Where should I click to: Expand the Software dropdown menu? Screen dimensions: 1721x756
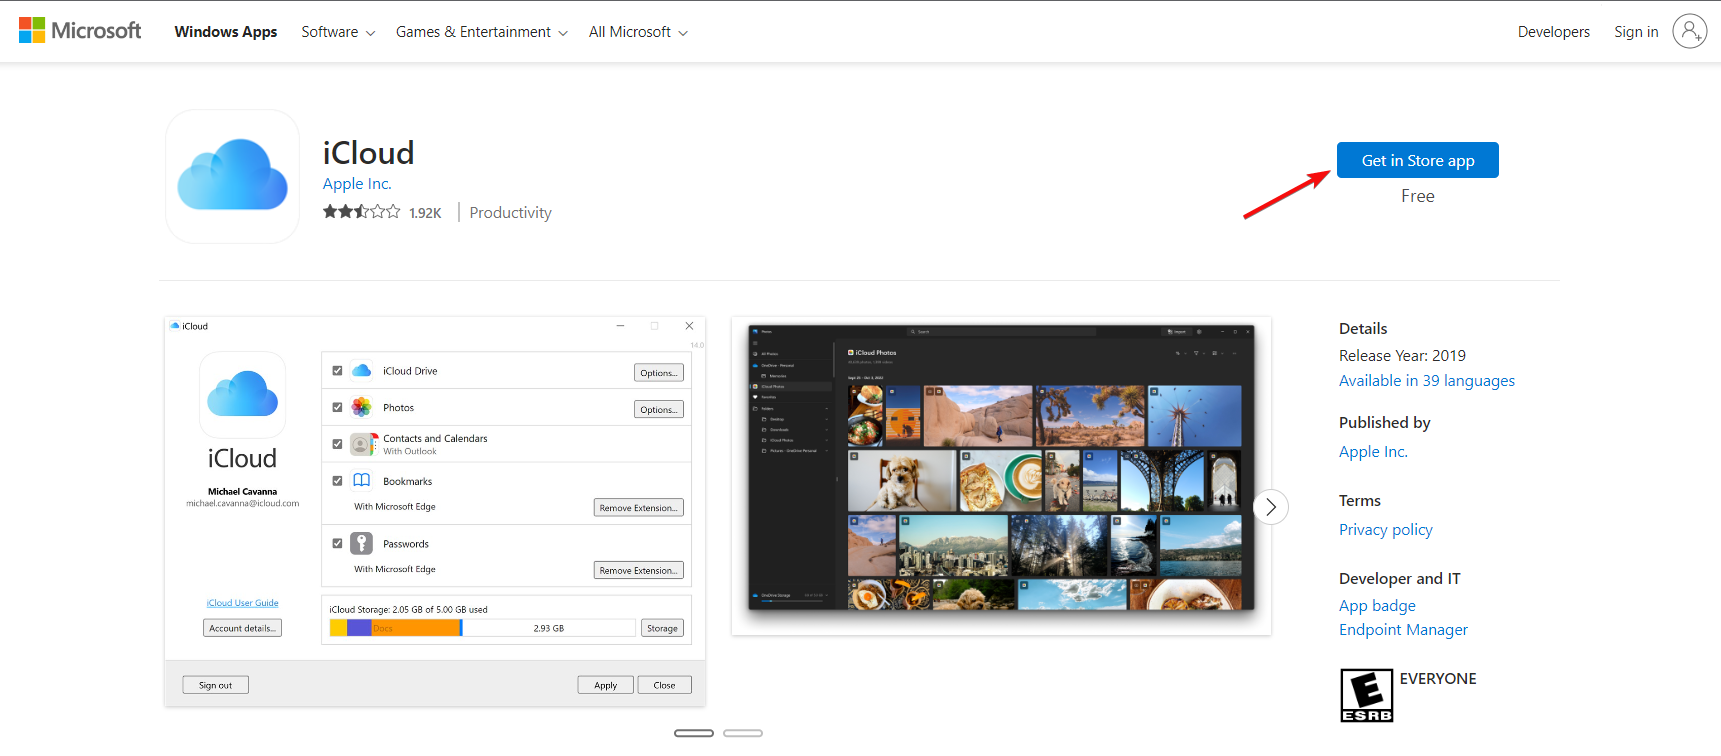[338, 32]
